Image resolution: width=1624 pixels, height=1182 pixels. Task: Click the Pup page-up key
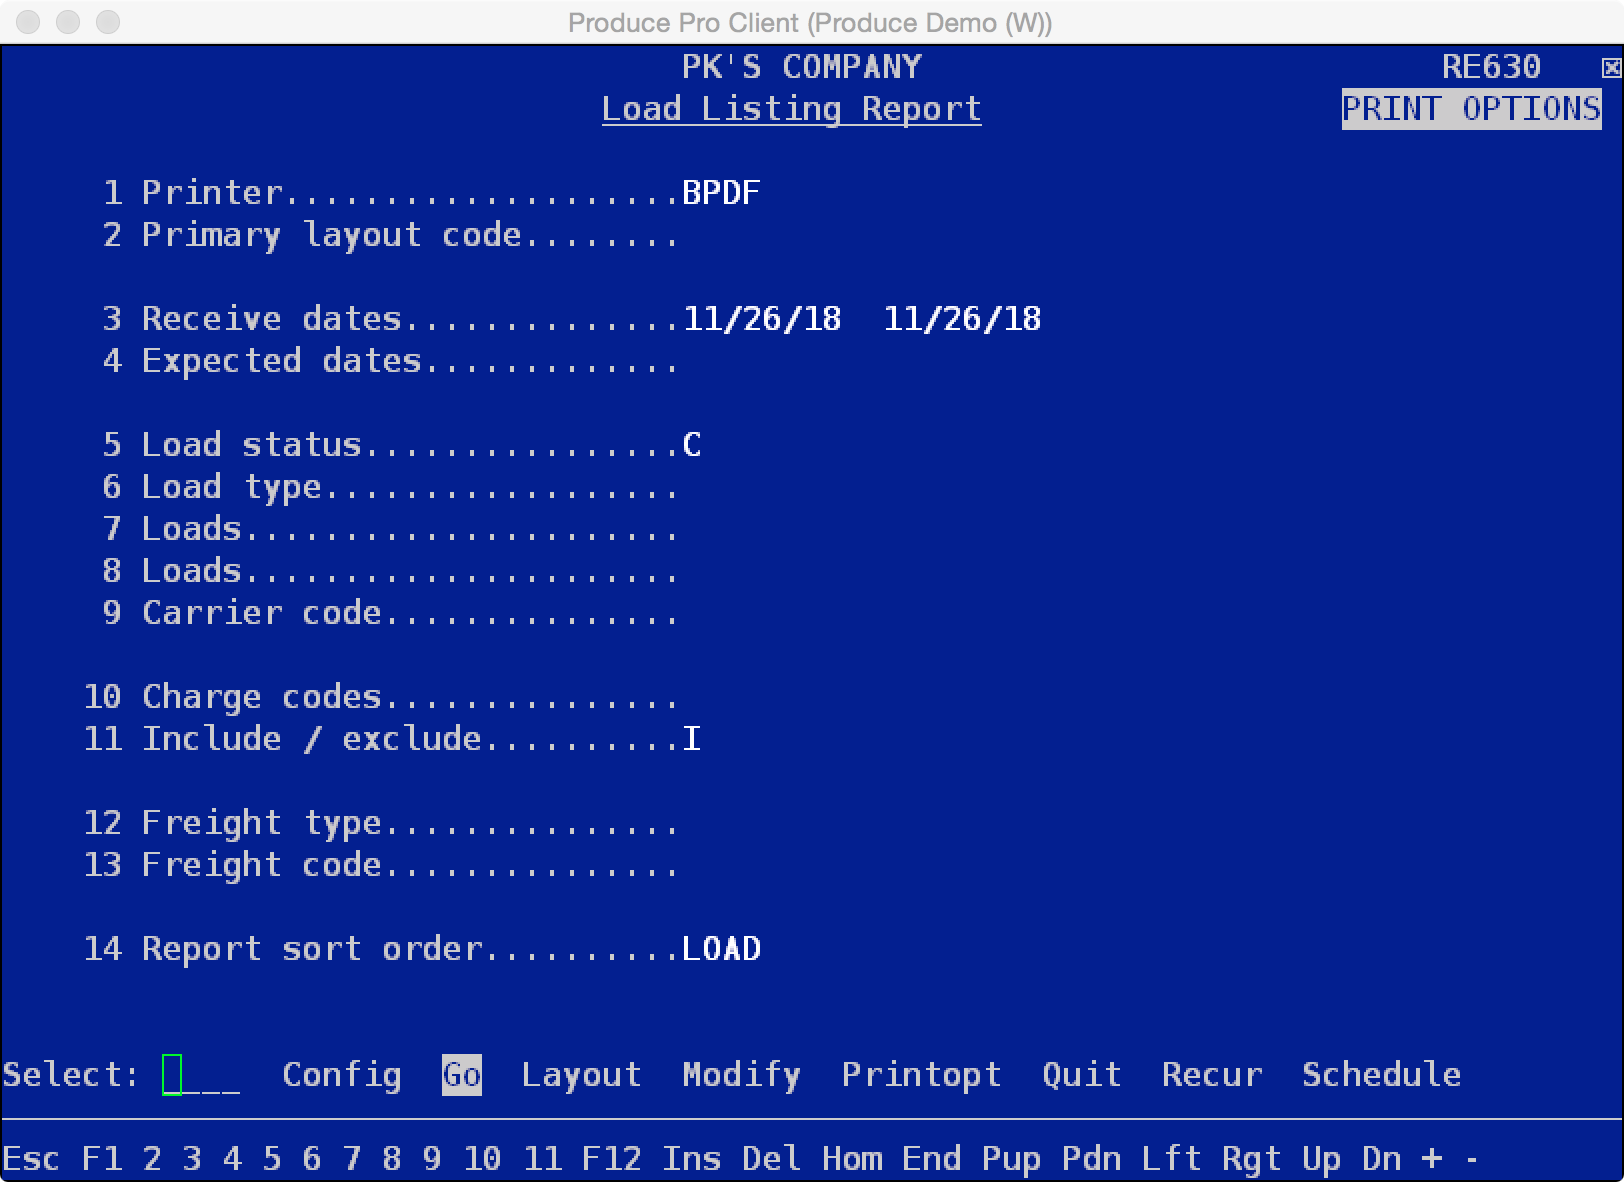pyautogui.click(x=1011, y=1159)
